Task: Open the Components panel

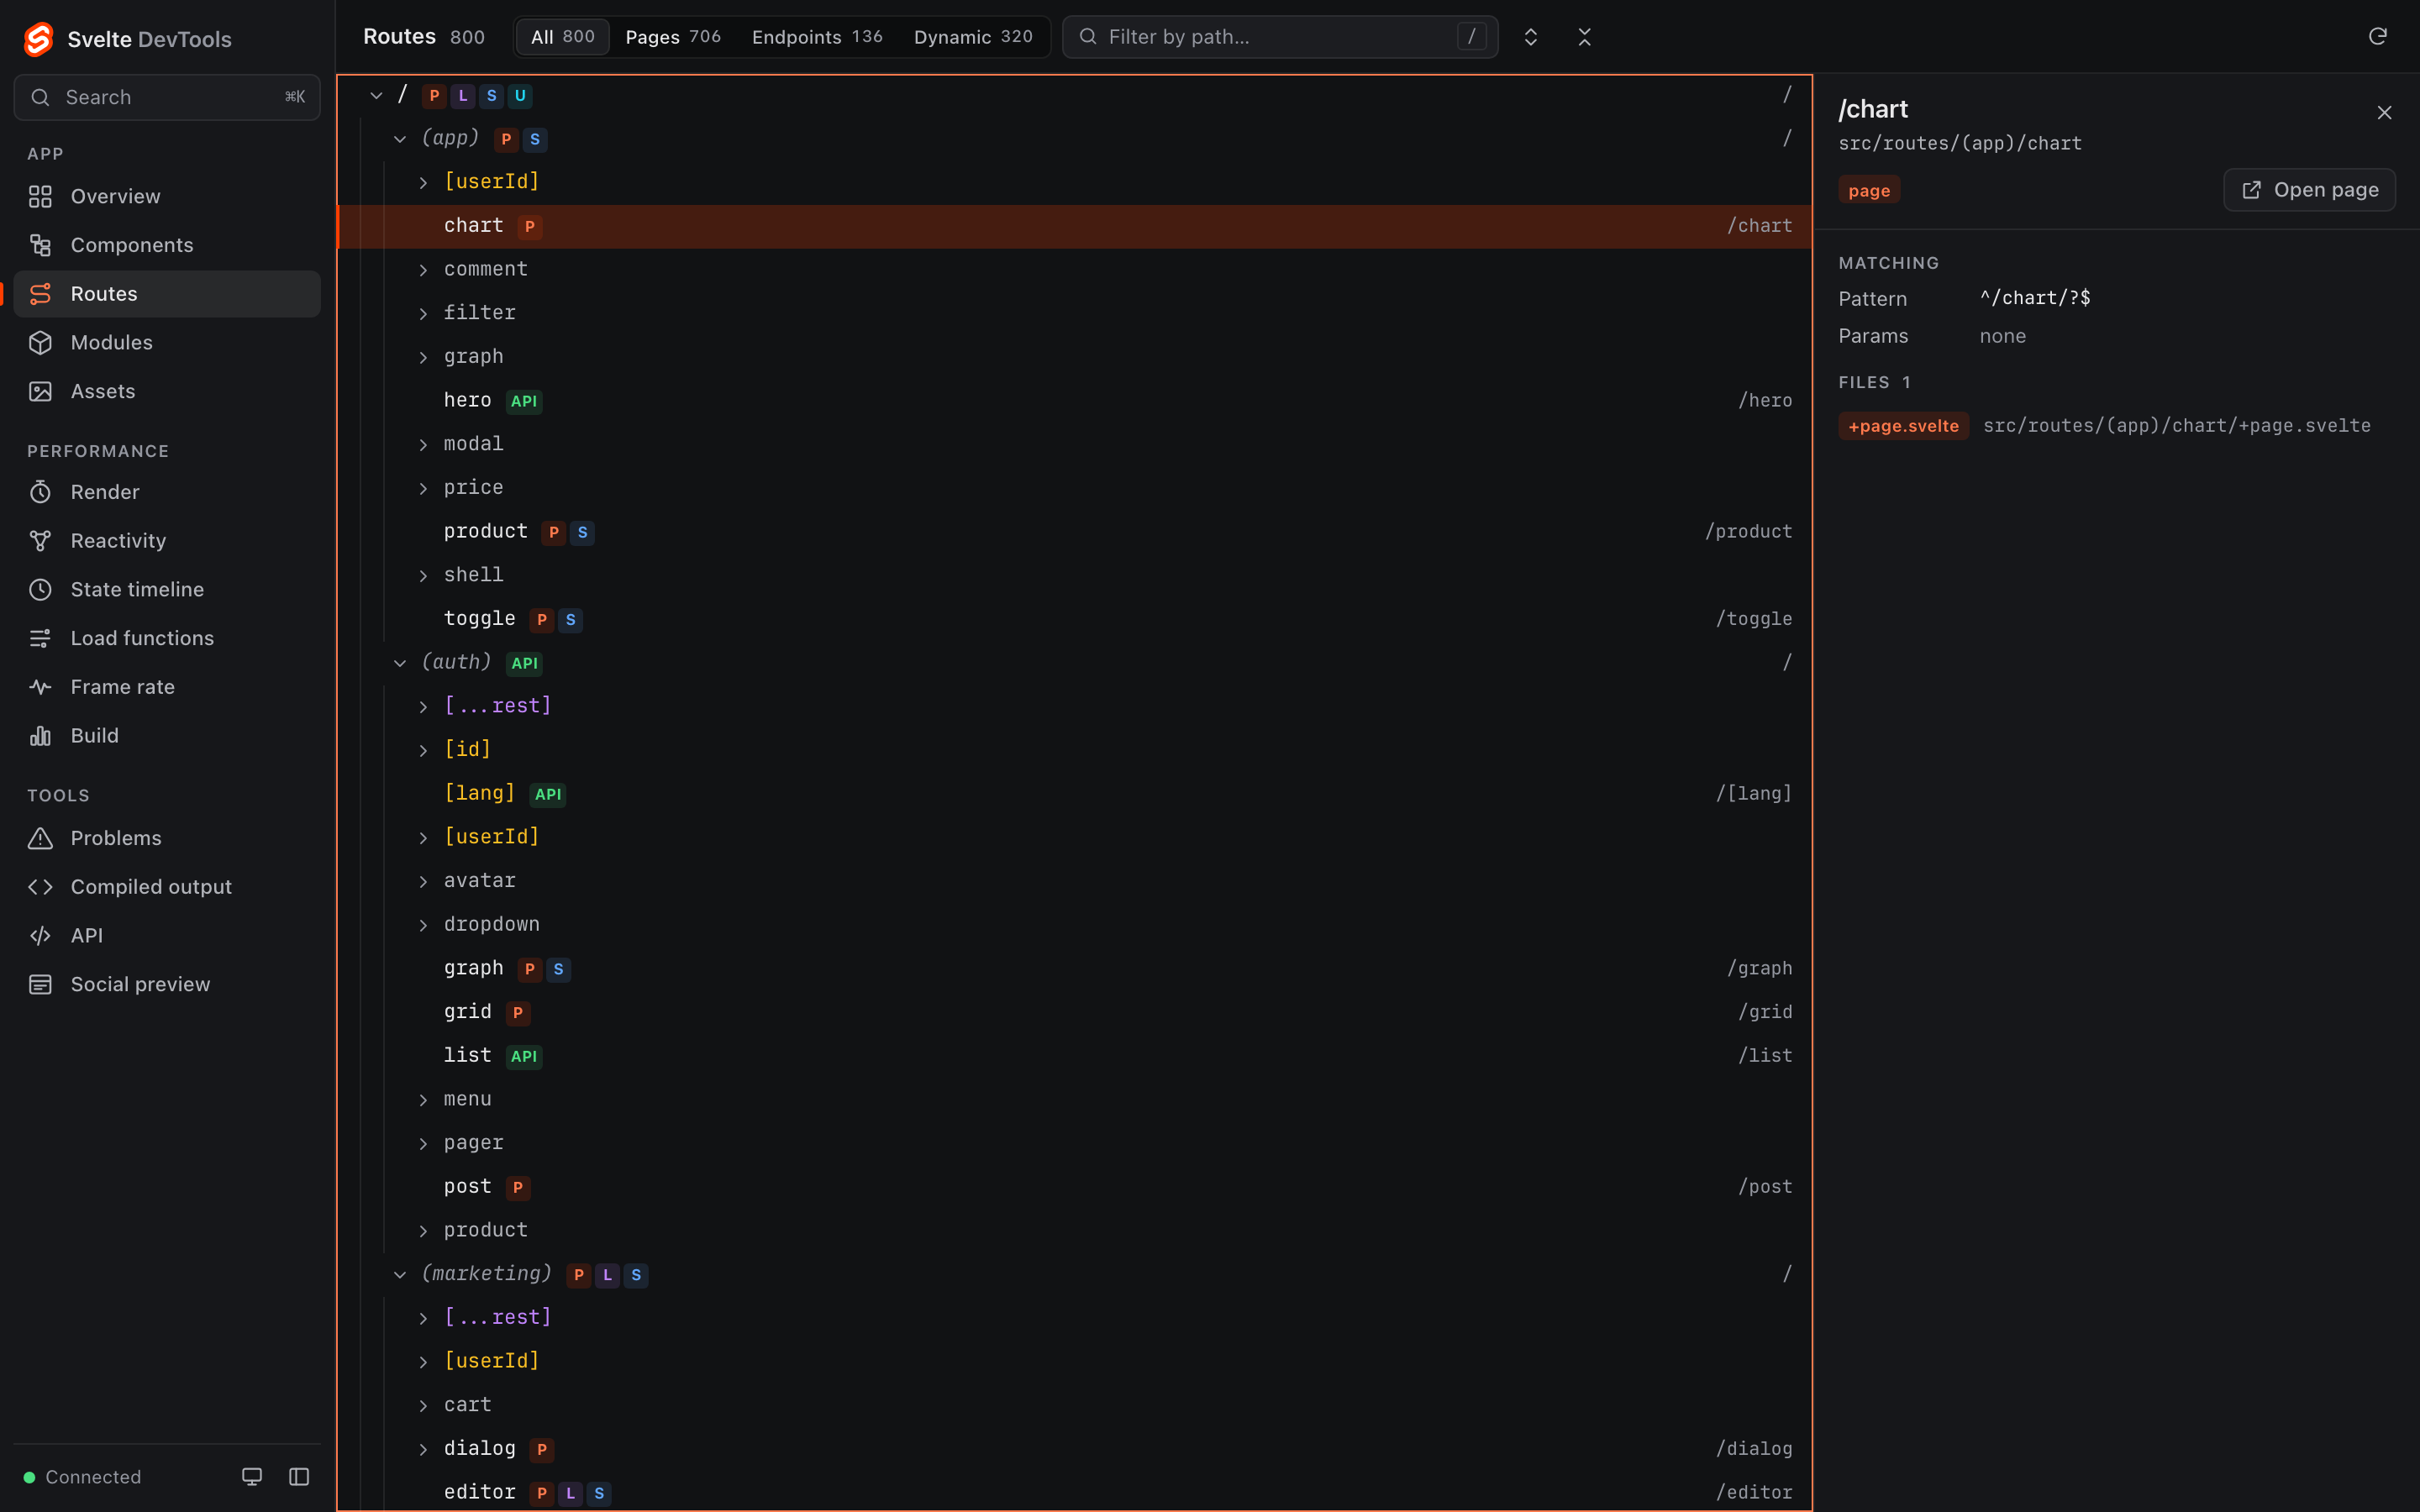Action: point(167,245)
